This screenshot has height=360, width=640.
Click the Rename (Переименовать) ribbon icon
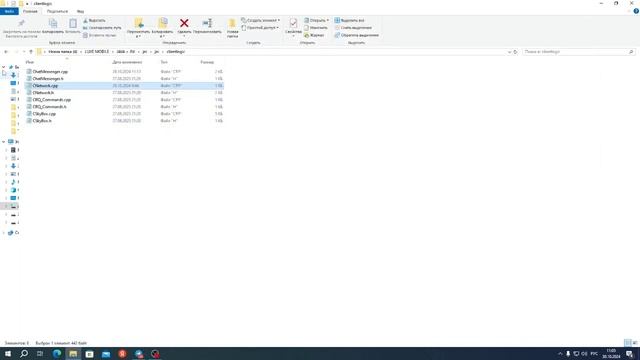point(207,23)
